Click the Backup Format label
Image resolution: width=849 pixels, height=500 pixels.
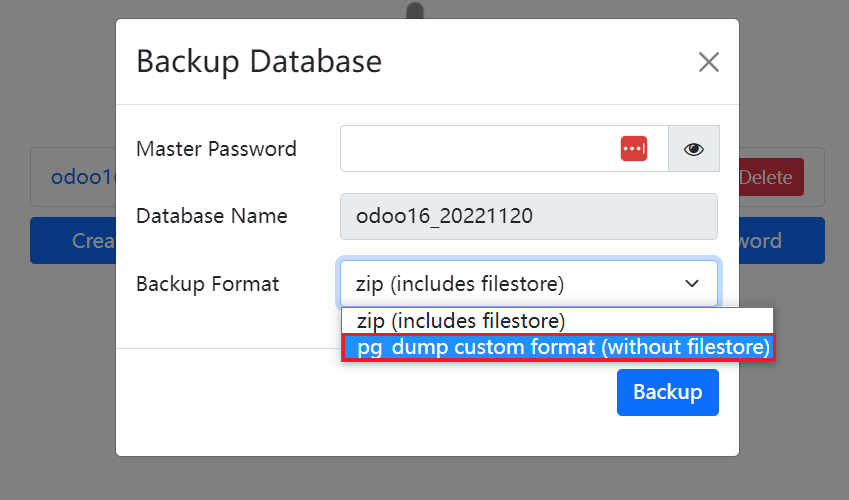(207, 284)
